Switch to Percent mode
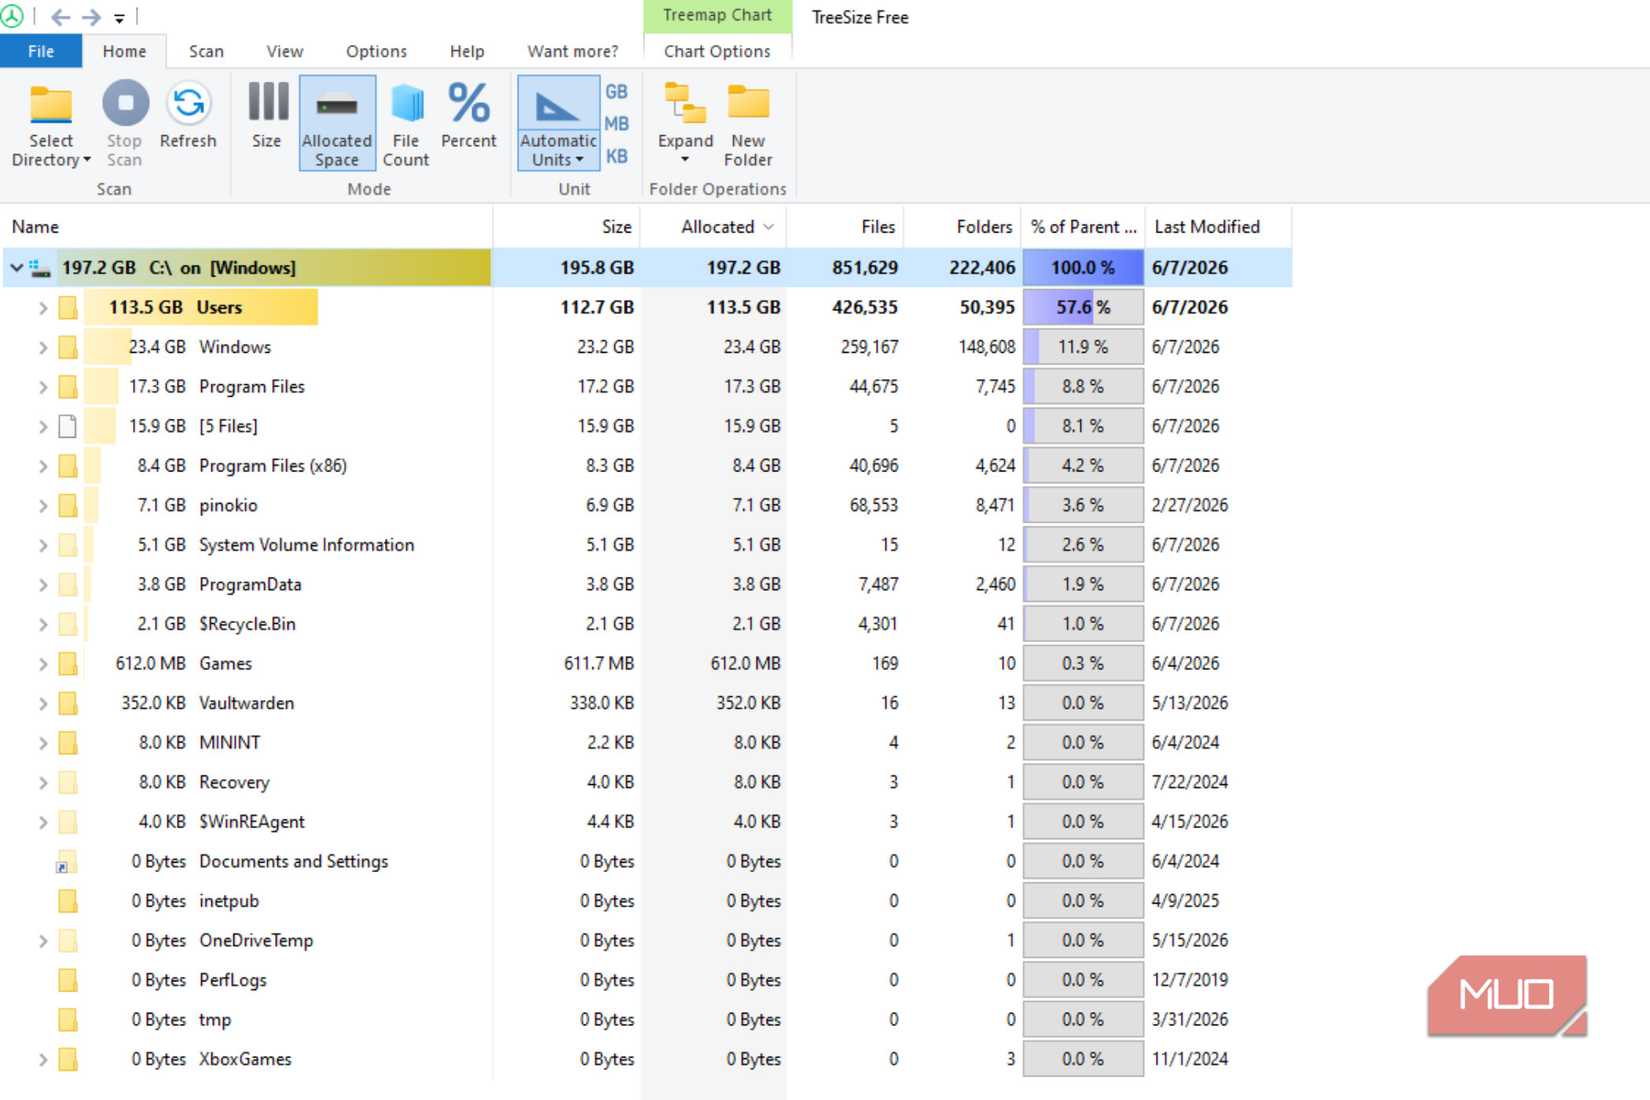Image resolution: width=1650 pixels, height=1100 pixels. (469, 116)
